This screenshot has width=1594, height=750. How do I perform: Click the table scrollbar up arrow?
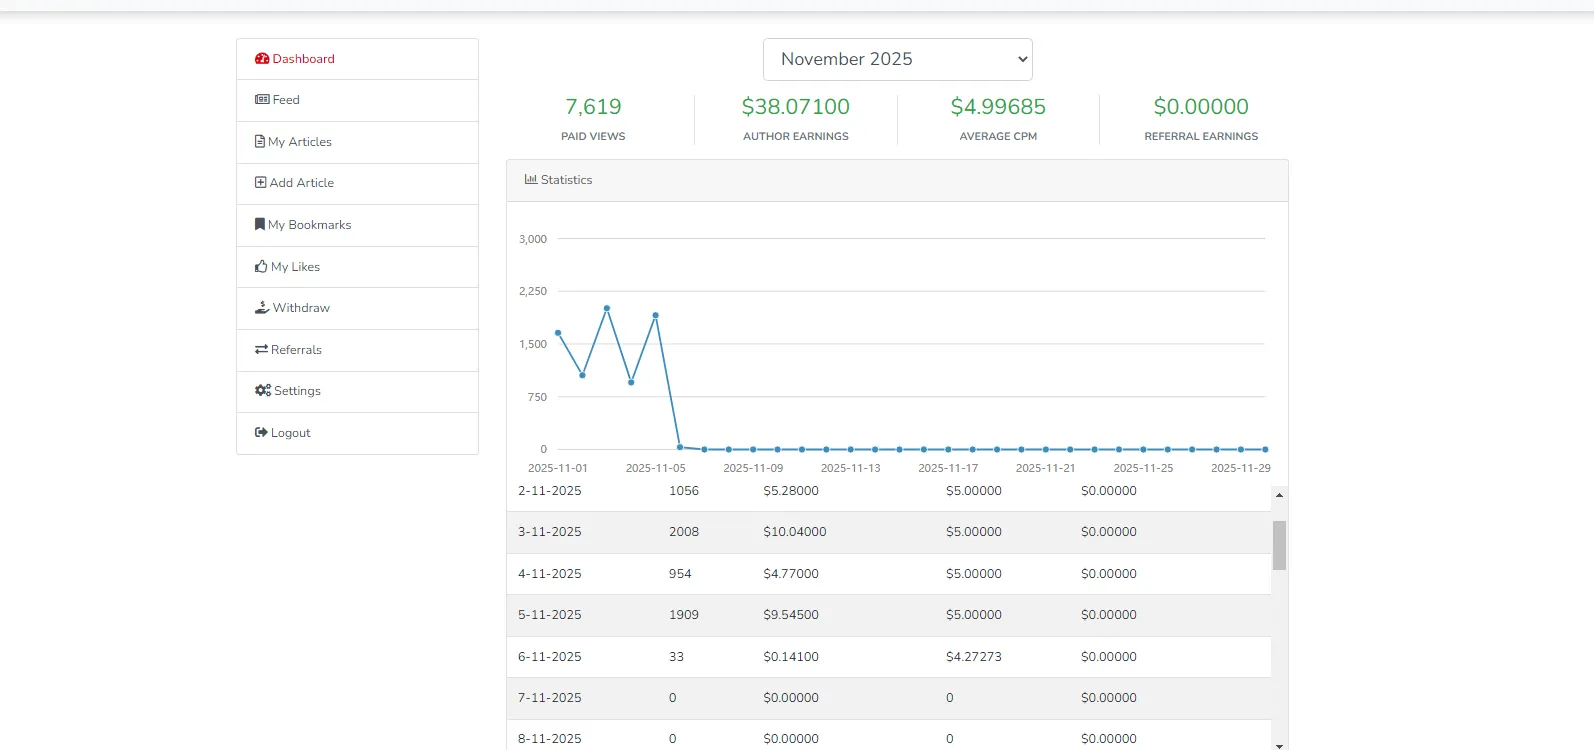point(1279,495)
